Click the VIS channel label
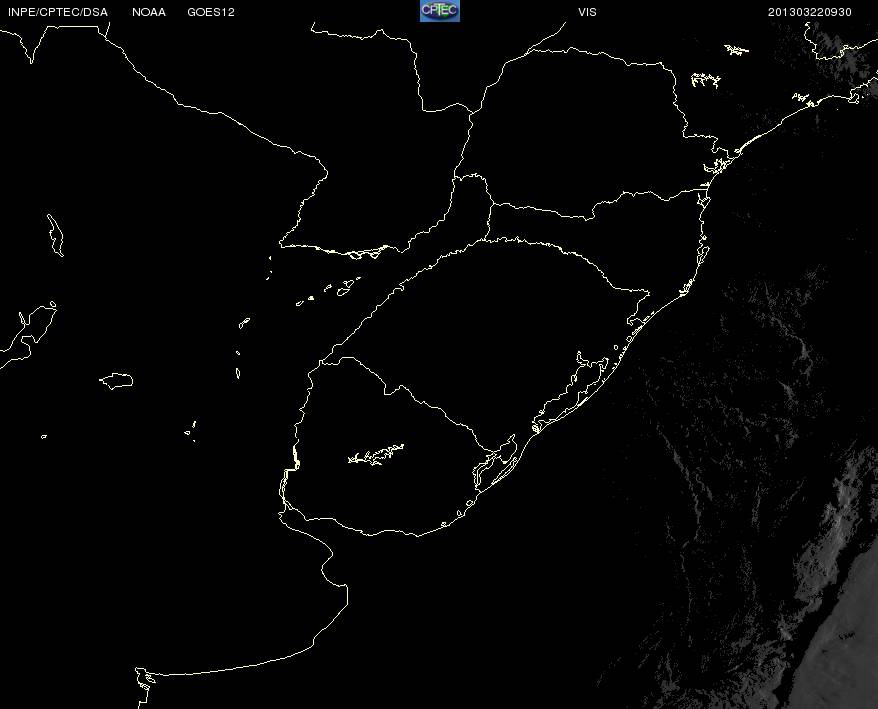The height and width of the screenshot is (709, 878). pyautogui.click(x=587, y=12)
